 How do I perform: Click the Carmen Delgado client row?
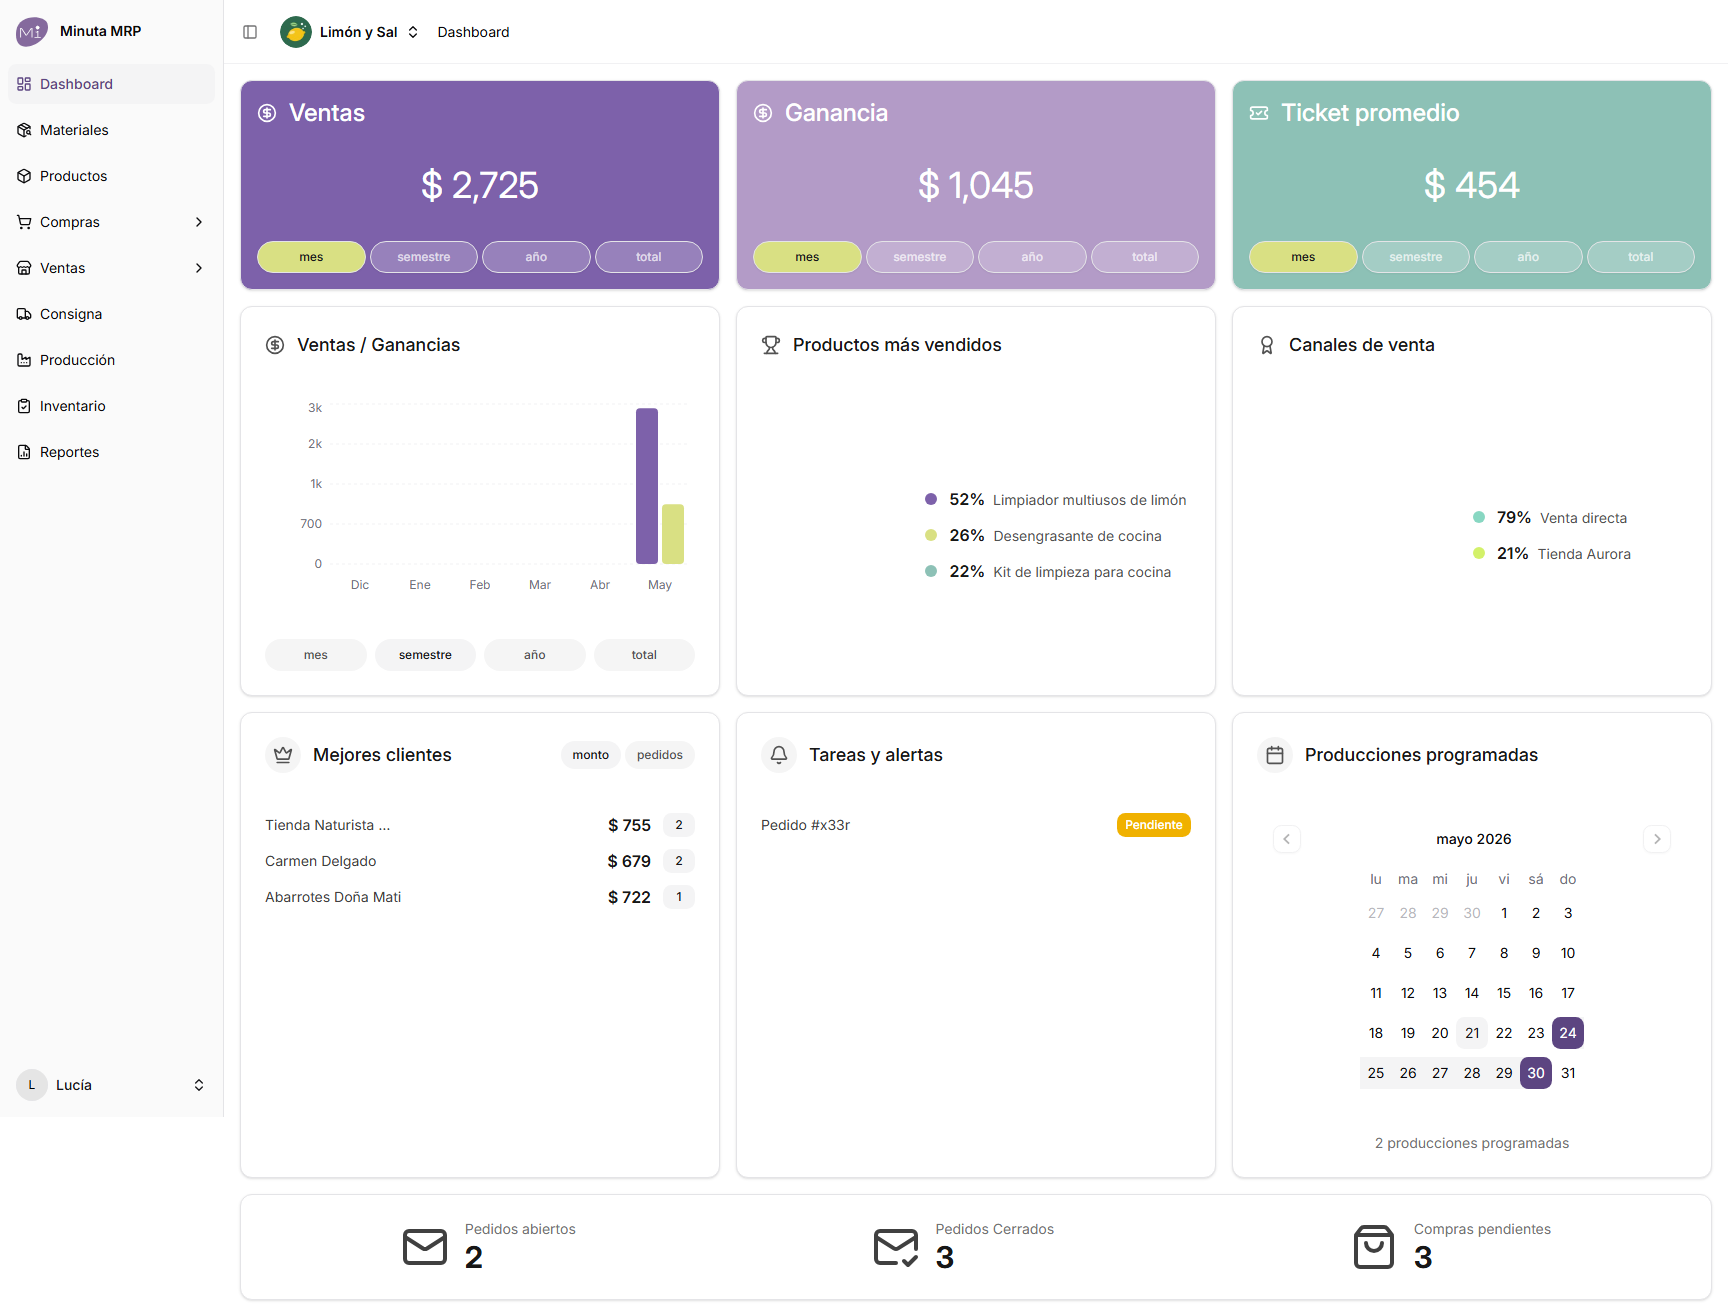[480, 861]
